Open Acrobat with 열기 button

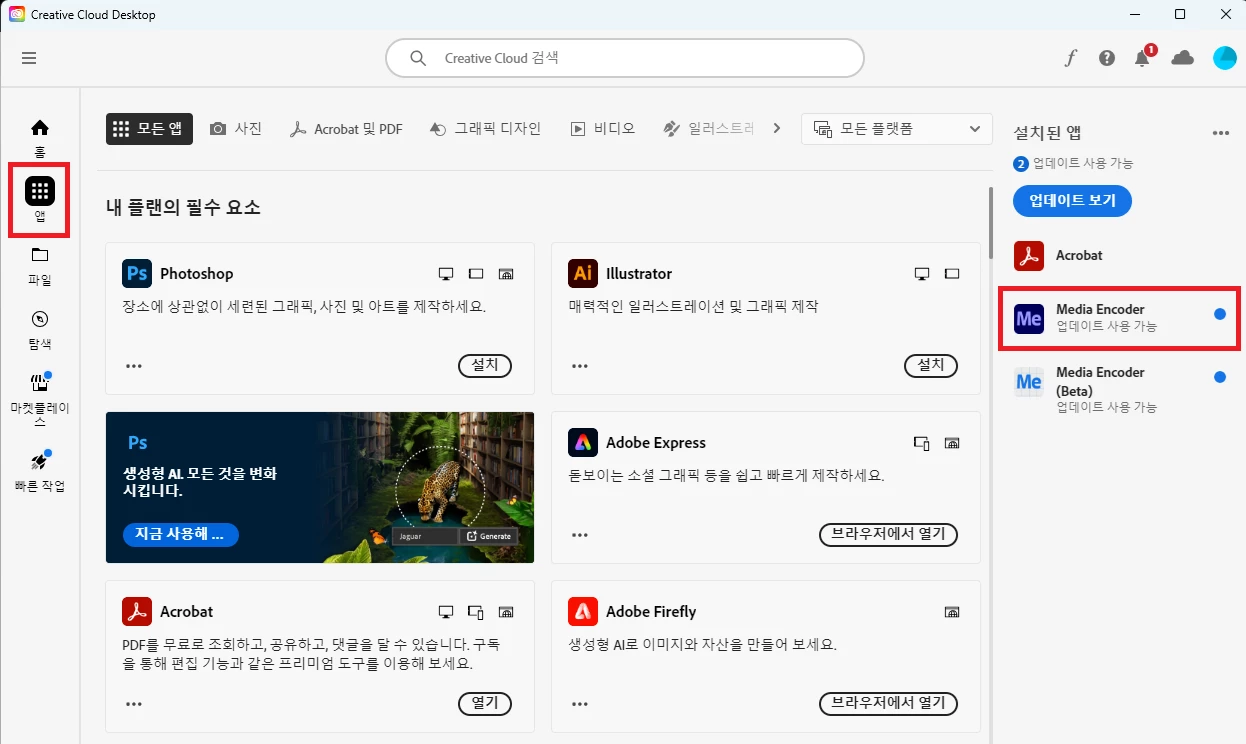pos(485,703)
